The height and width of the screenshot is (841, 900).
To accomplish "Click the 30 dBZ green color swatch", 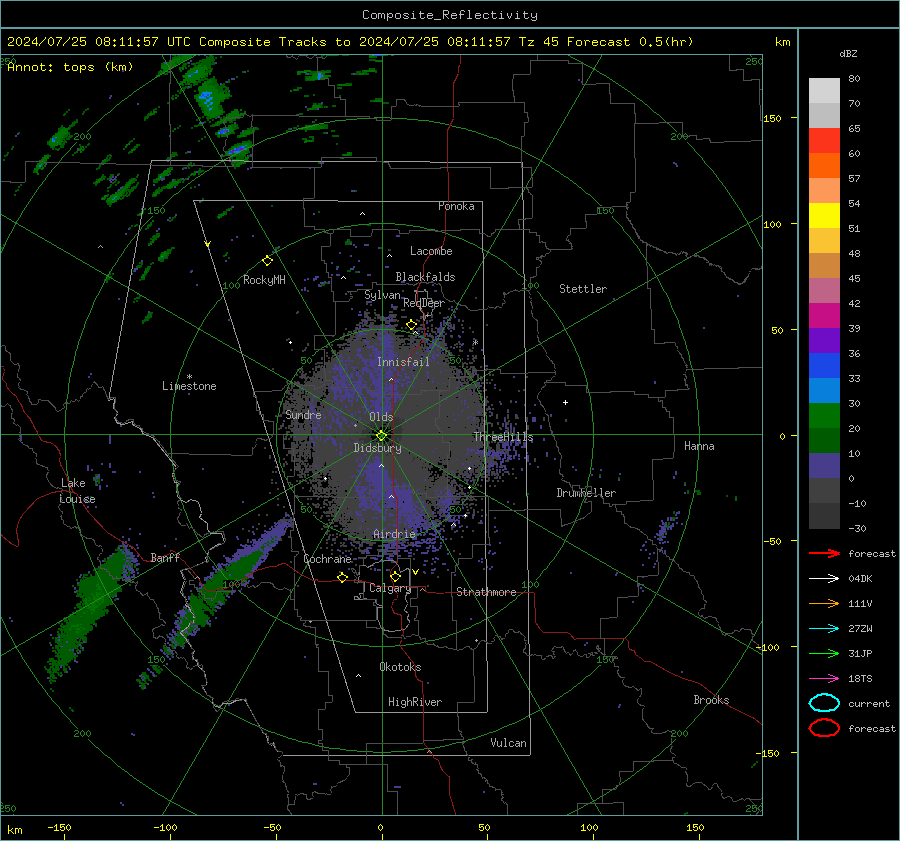I will [824, 415].
